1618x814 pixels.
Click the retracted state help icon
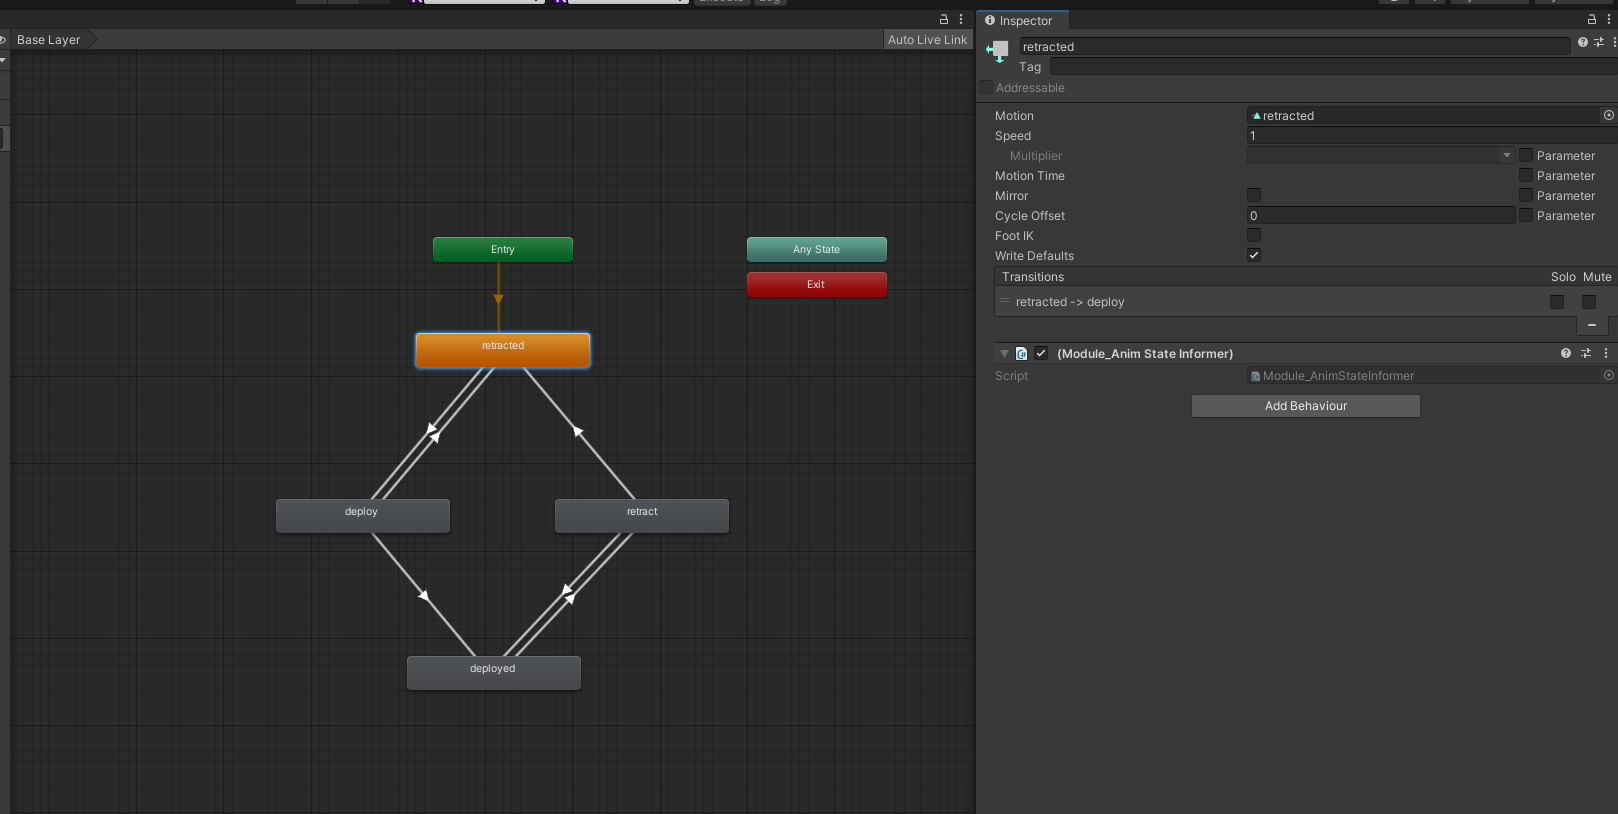tap(1582, 42)
